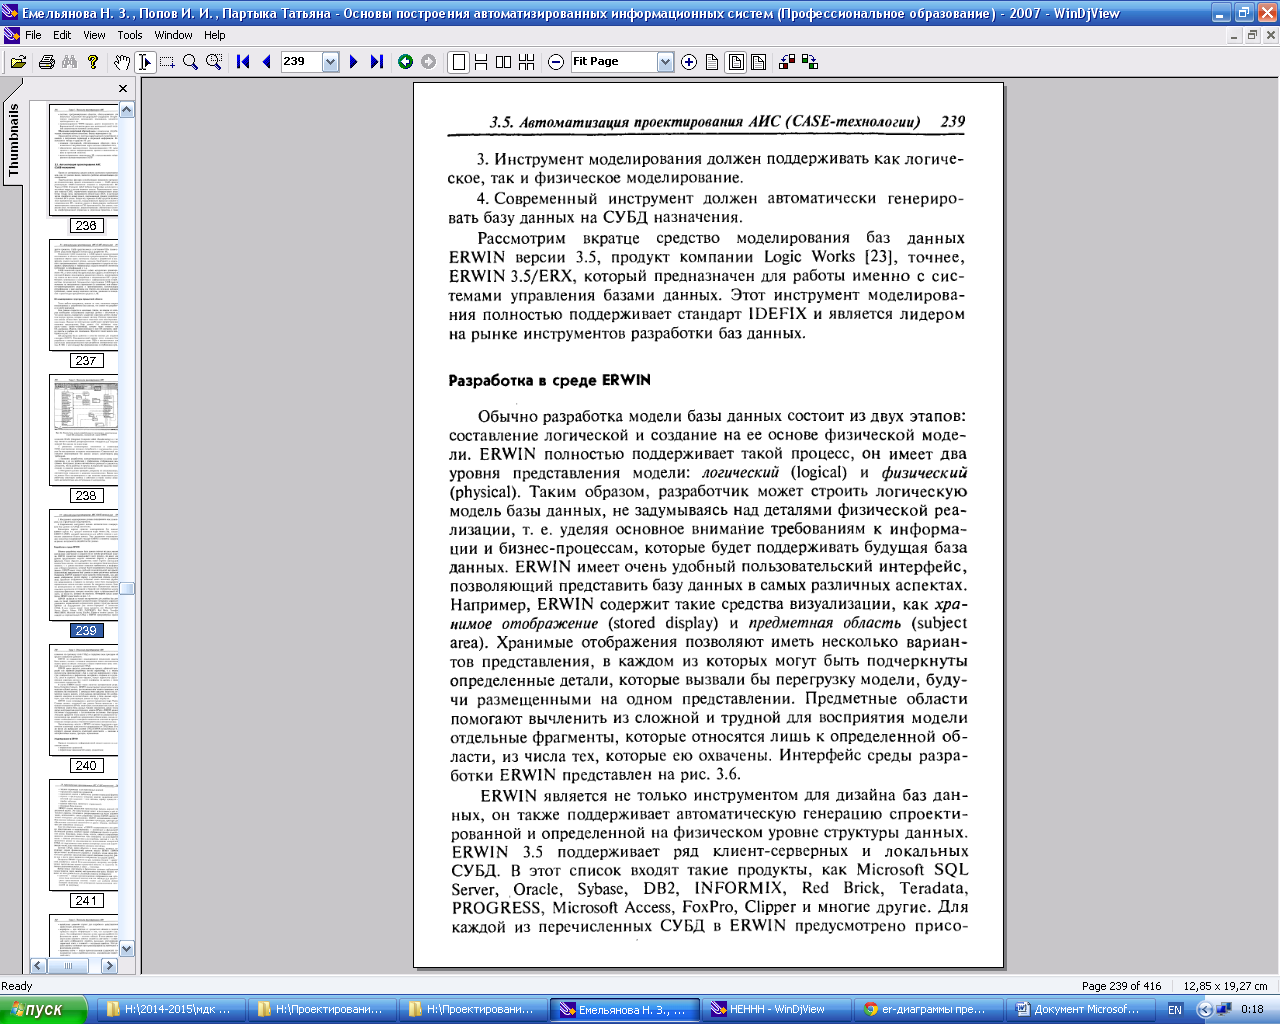Click the Print icon in toolbar
Screen dimensions: 1280x1024
coord(46,62)
